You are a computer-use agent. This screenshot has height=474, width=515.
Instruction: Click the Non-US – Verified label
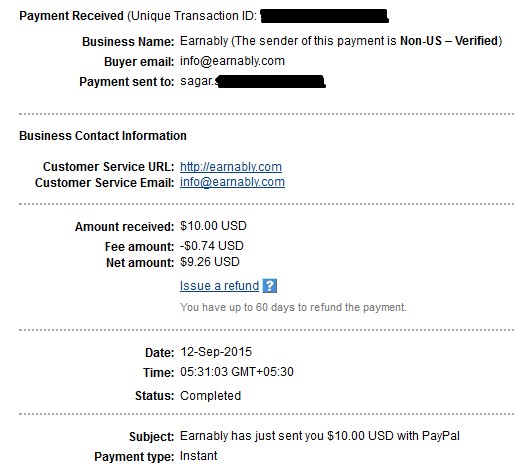click(x=449, y=41)
